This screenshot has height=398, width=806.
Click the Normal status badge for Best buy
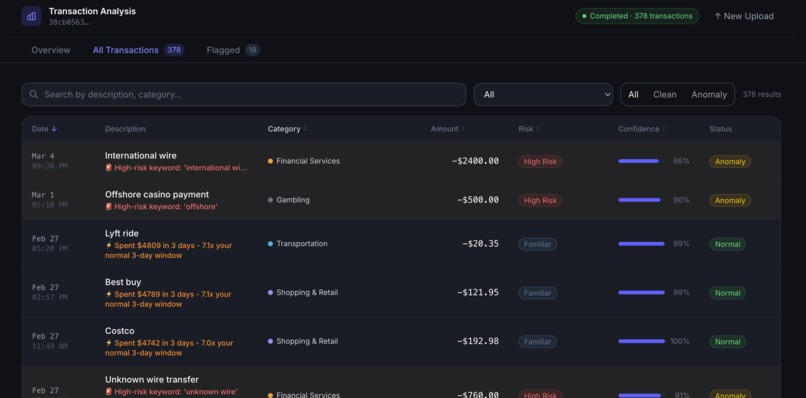pos(727,293)
